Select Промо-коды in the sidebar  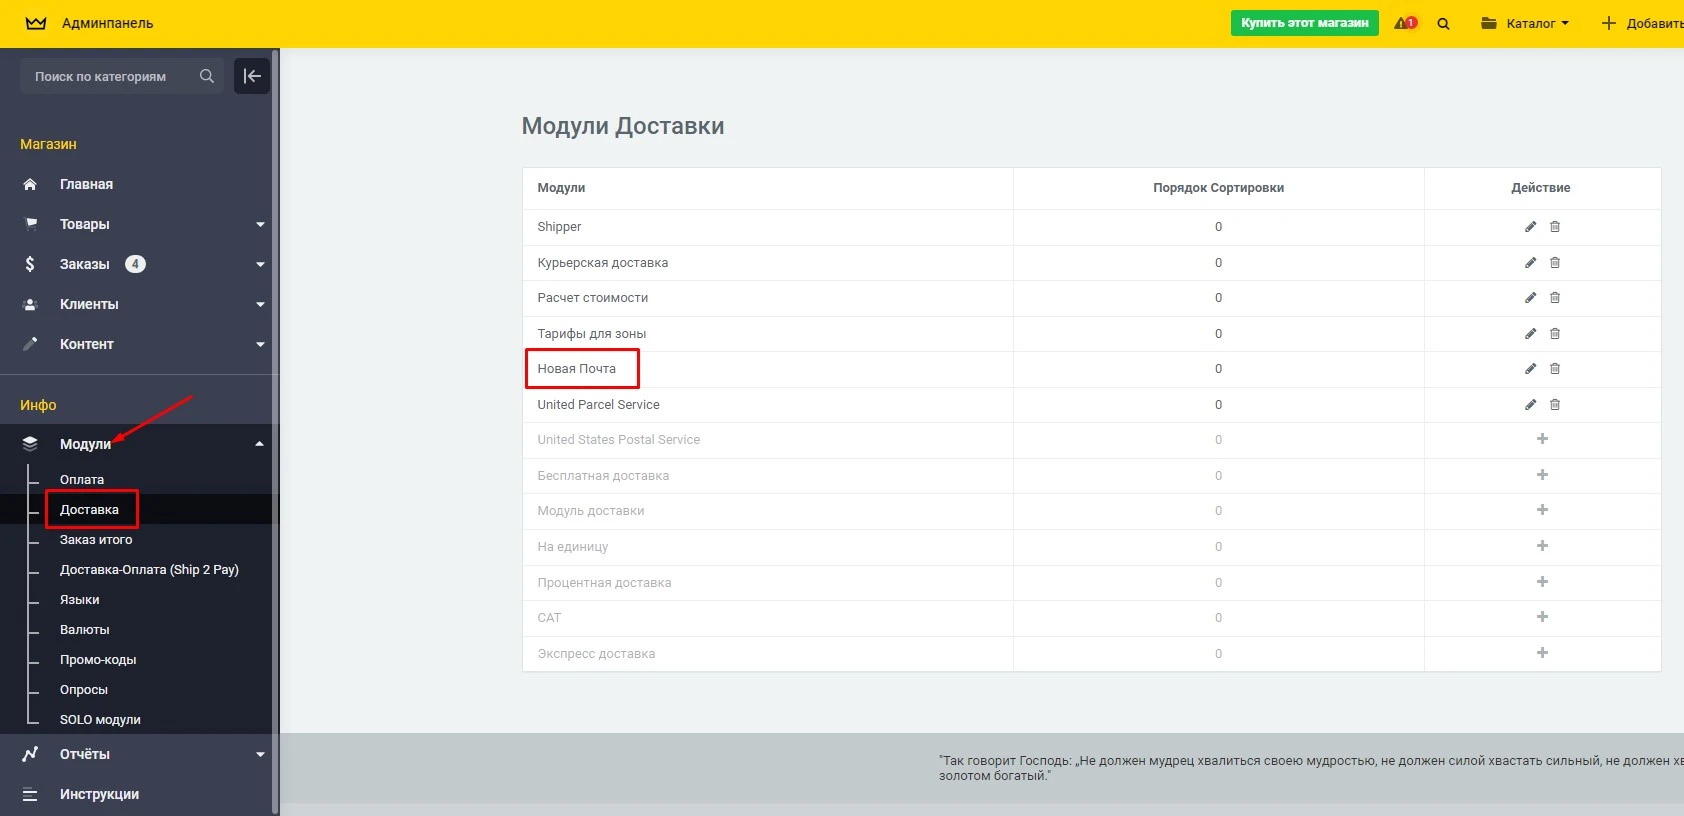click(x=98, y=660)
